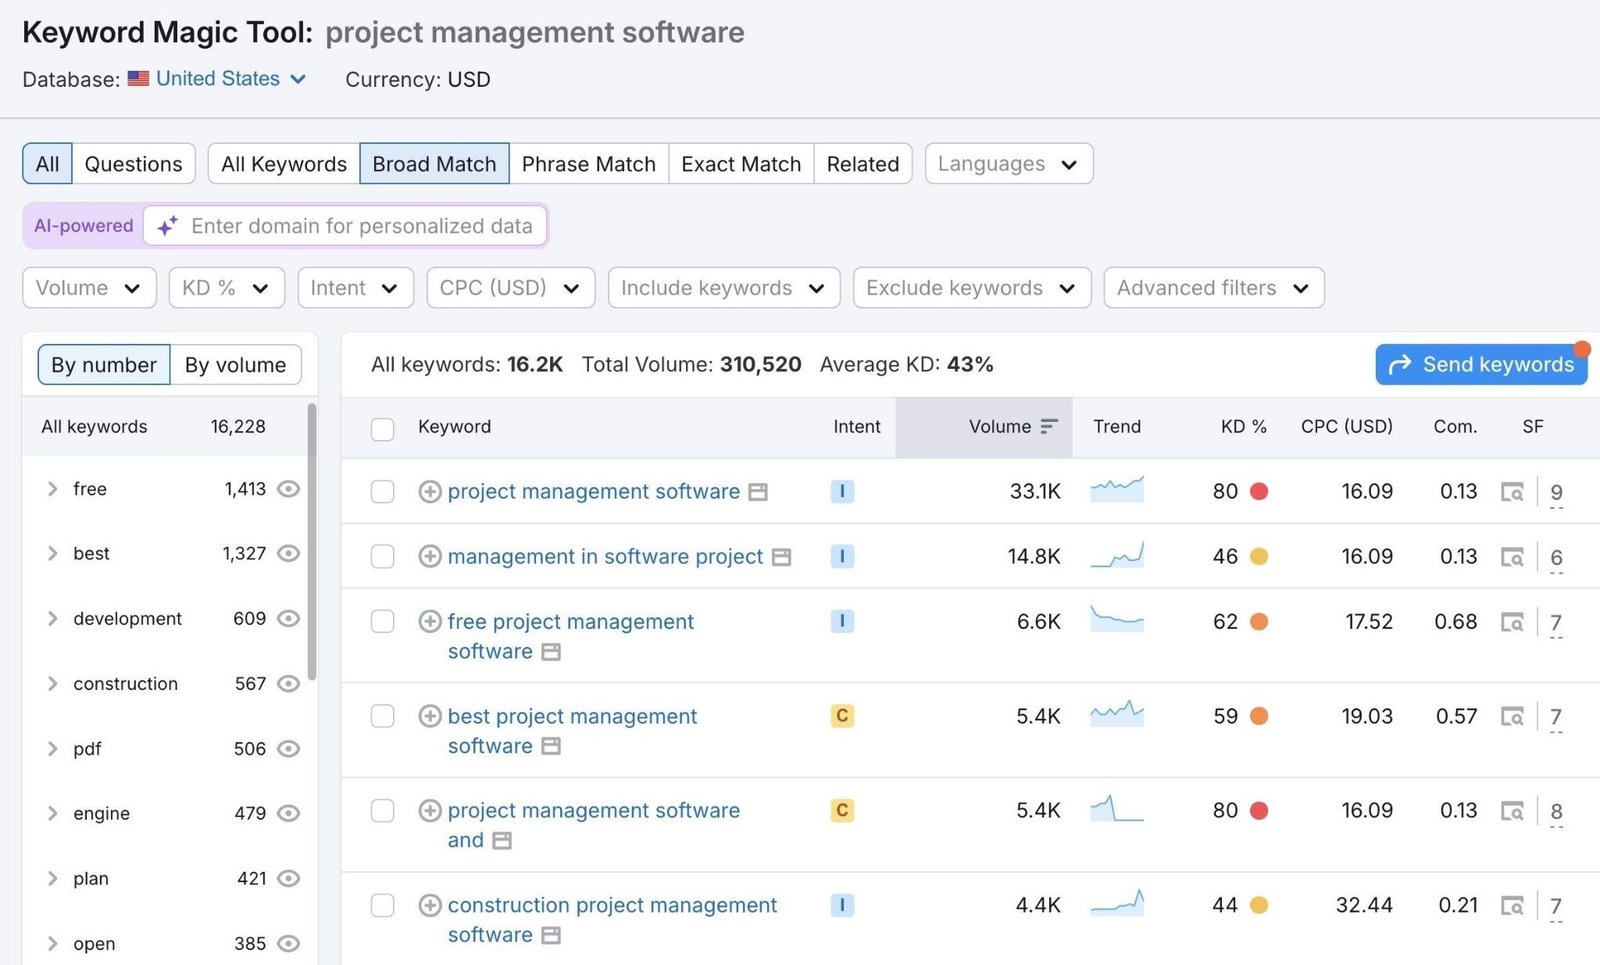Open the Languages dropdown

pyautogui.click(x=1009, y=164)
